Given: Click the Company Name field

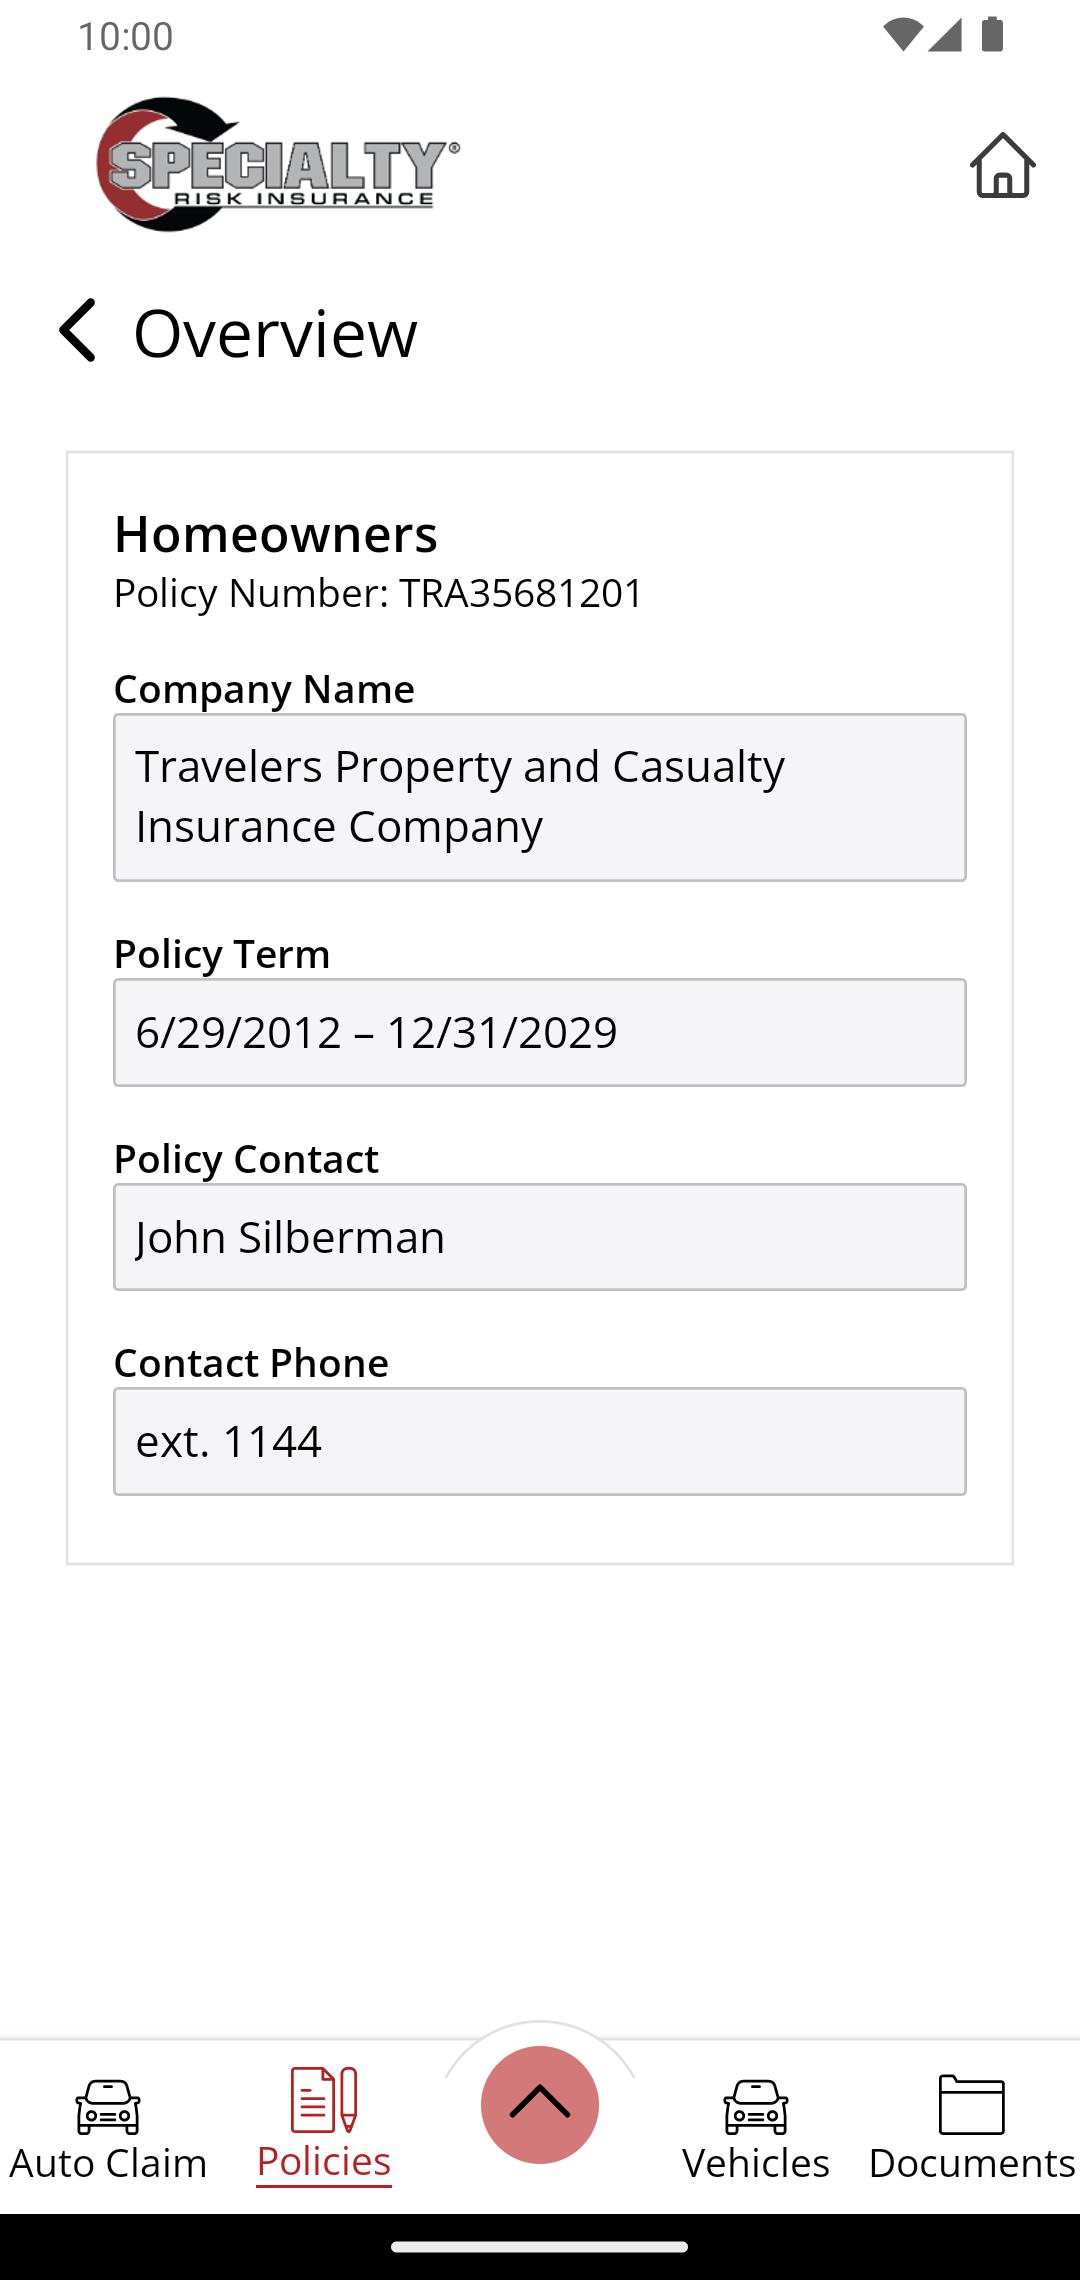Looking at the screenshot, I should tap(540, 797).
